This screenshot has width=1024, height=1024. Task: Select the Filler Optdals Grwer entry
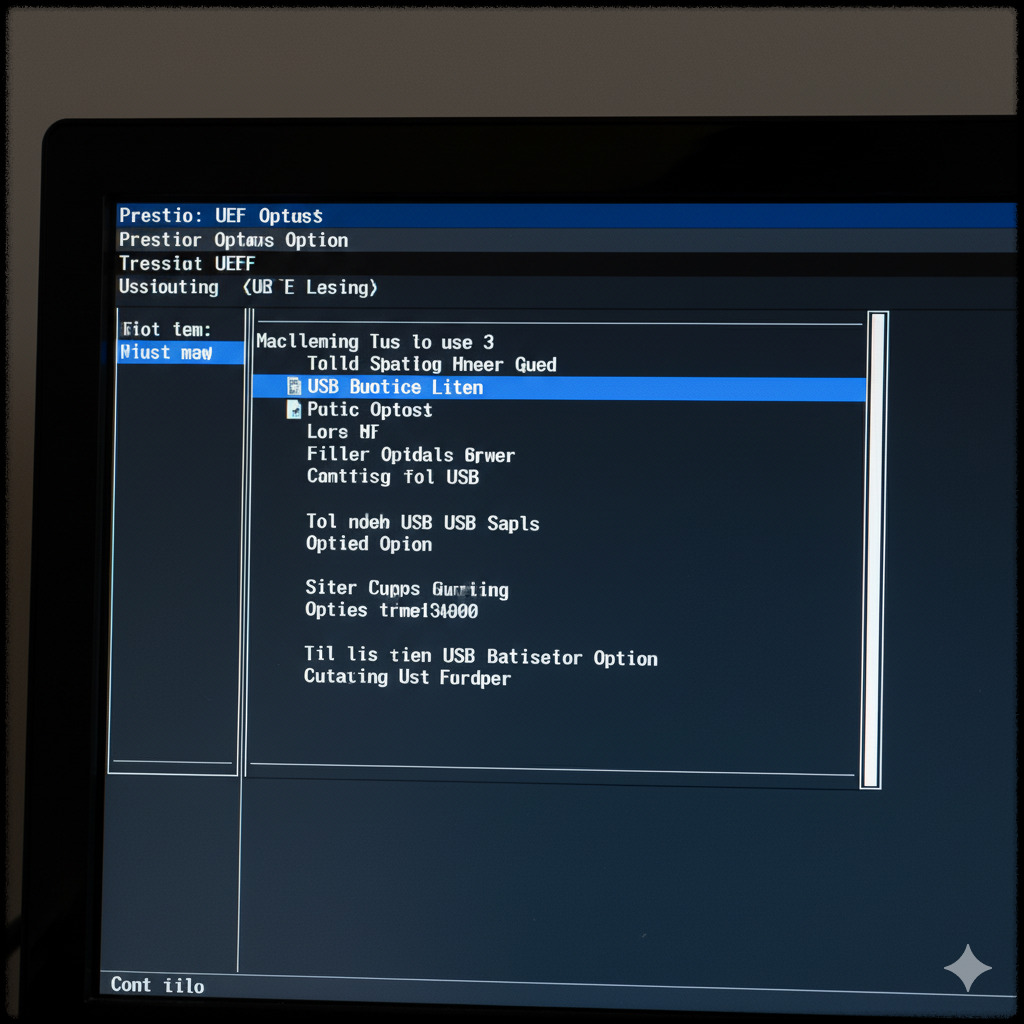pos(410,455)
